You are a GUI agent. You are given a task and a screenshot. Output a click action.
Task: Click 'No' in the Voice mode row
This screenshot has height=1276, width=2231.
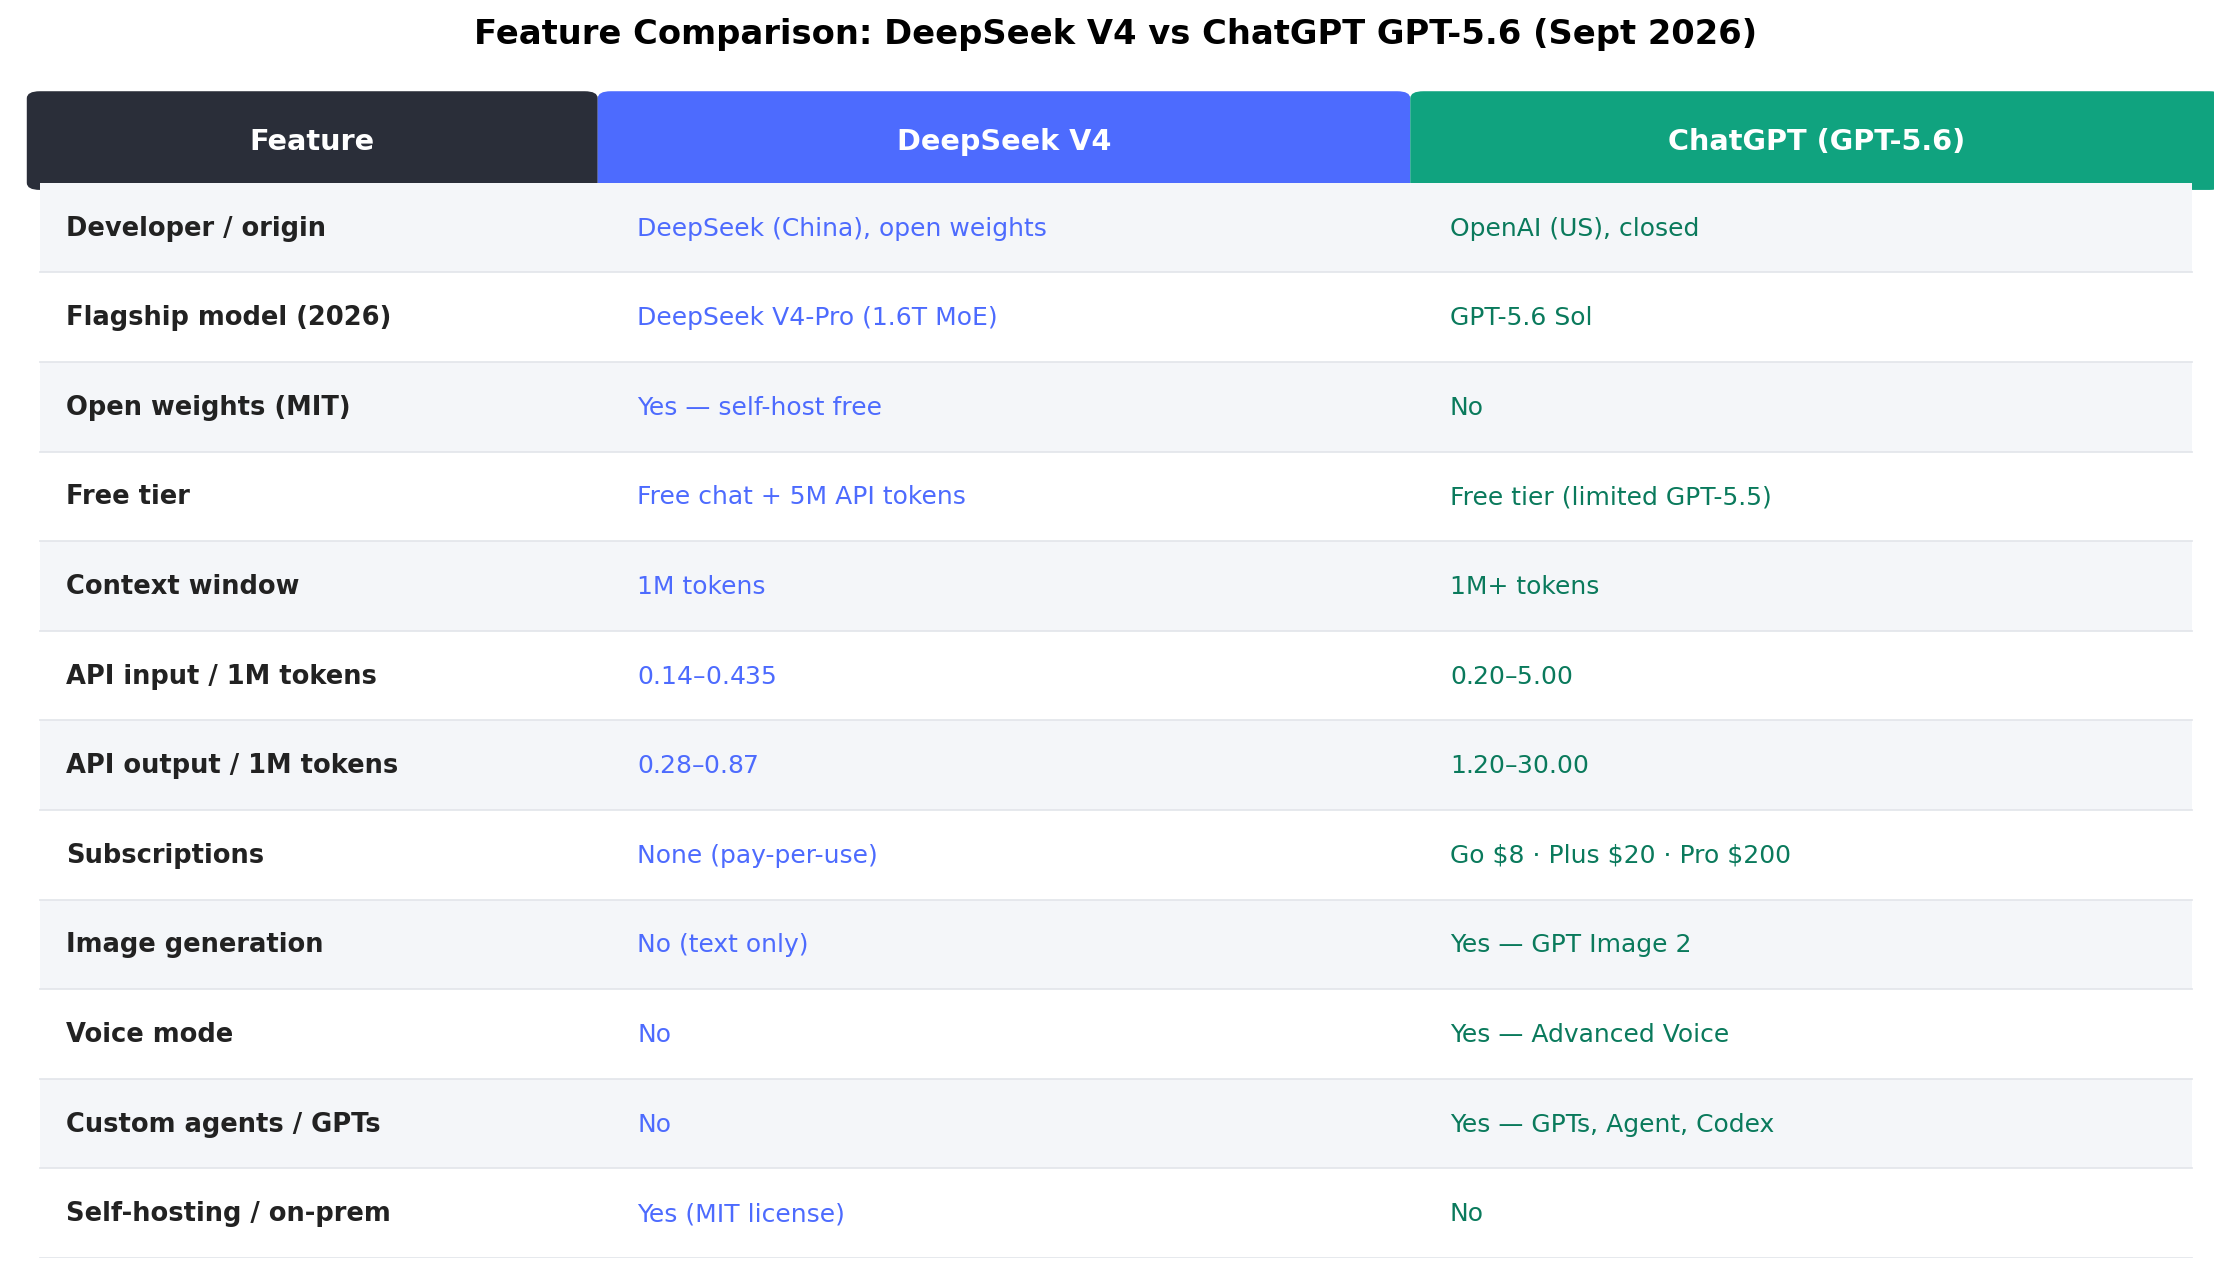pos(654,1034)
